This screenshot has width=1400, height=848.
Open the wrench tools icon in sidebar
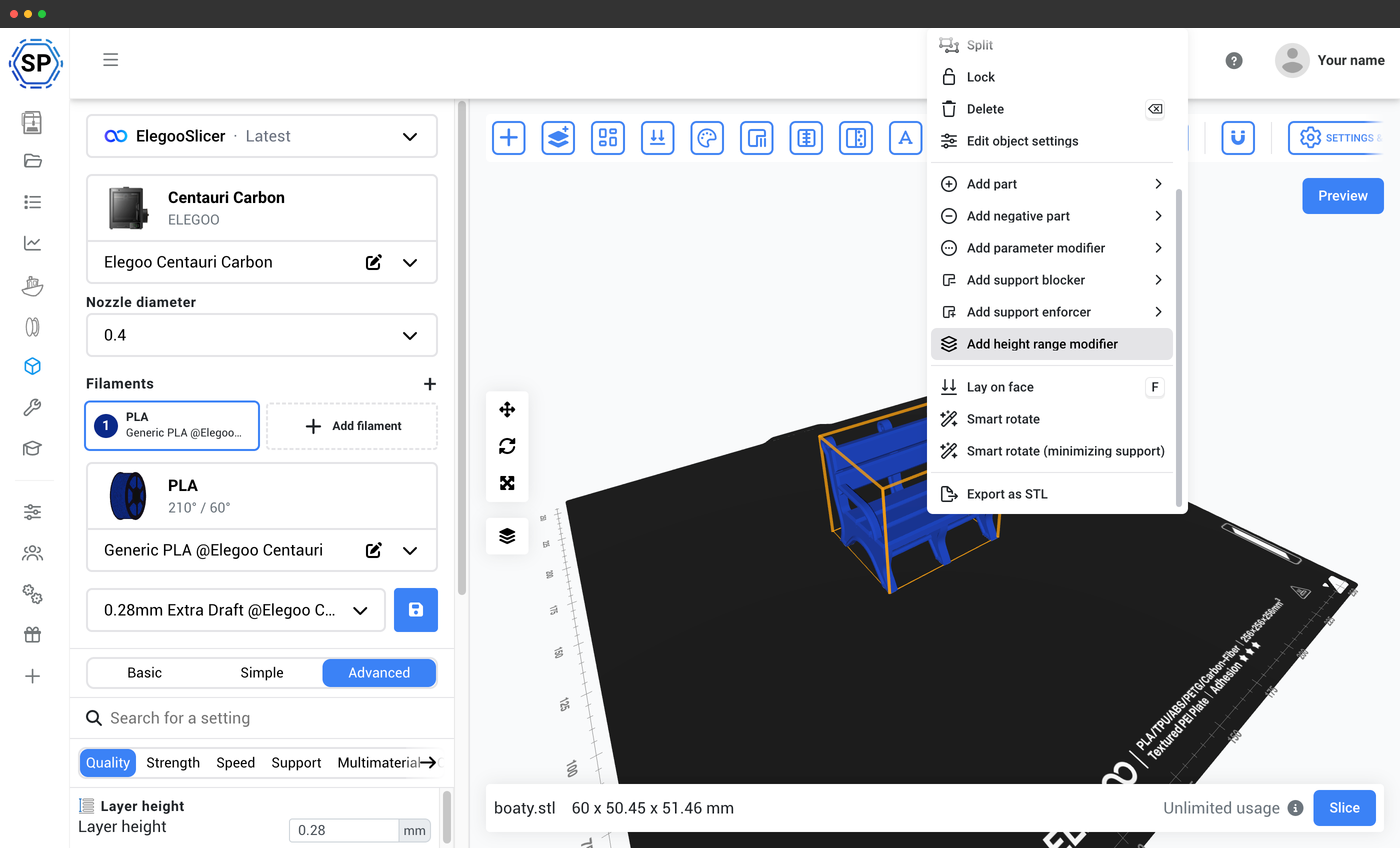[x=32, y=408]
